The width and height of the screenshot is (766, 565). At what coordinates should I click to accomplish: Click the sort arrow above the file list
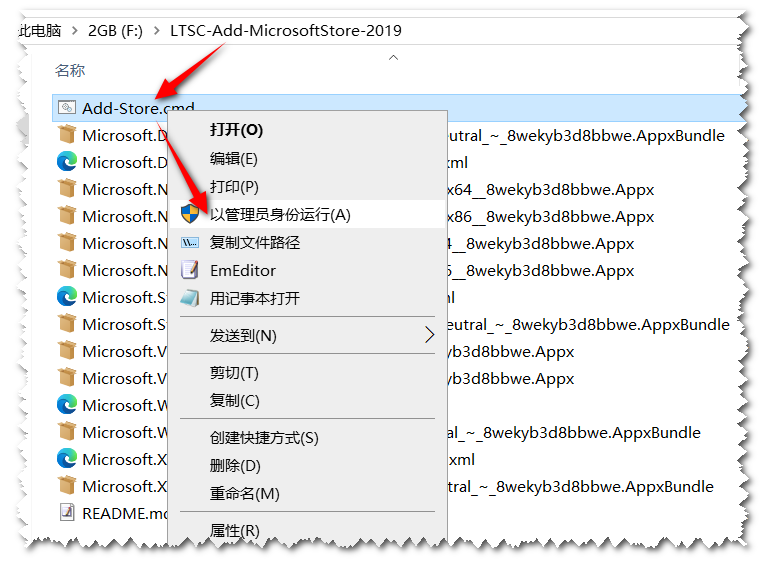(393, 58)
